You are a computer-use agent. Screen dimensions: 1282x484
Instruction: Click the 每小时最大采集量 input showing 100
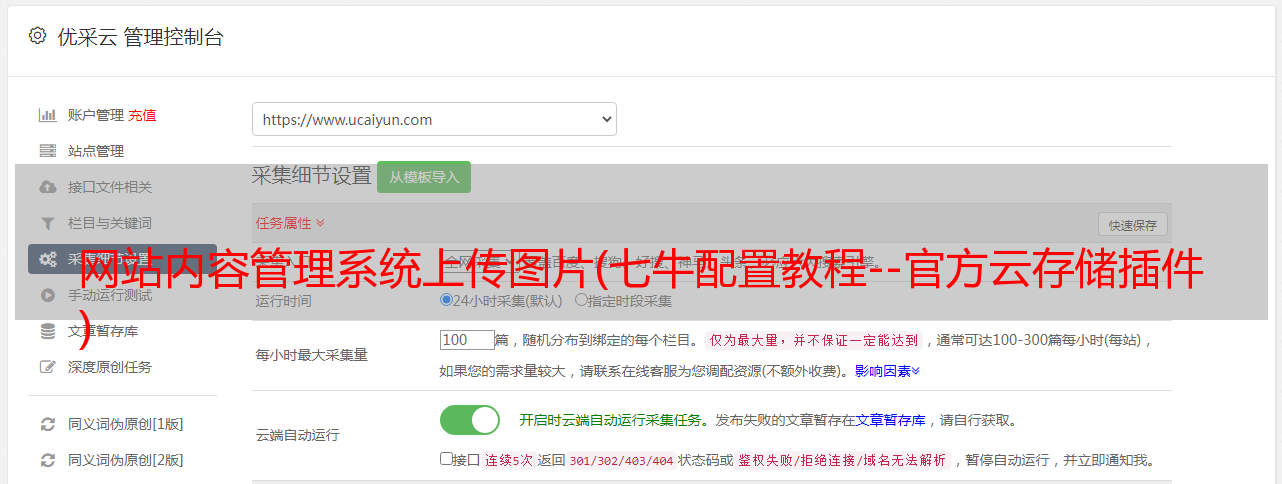pos(467,340)
